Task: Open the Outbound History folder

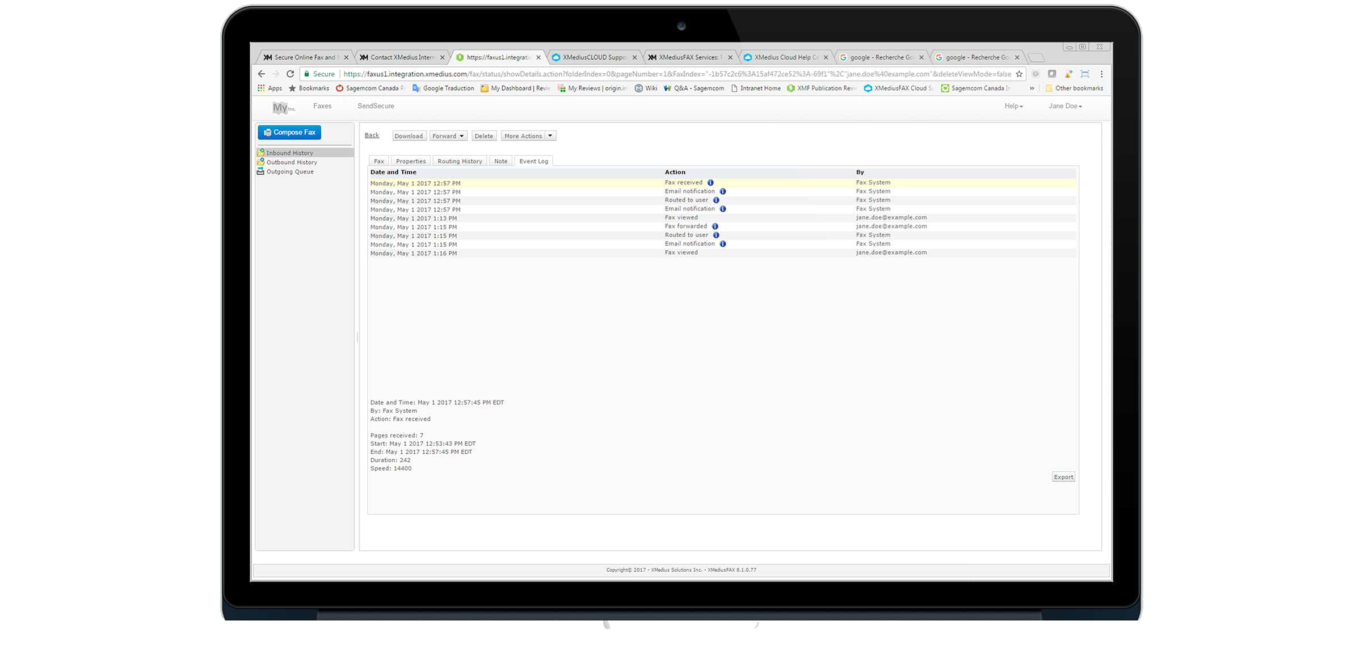Action: [x=291, y=162]
